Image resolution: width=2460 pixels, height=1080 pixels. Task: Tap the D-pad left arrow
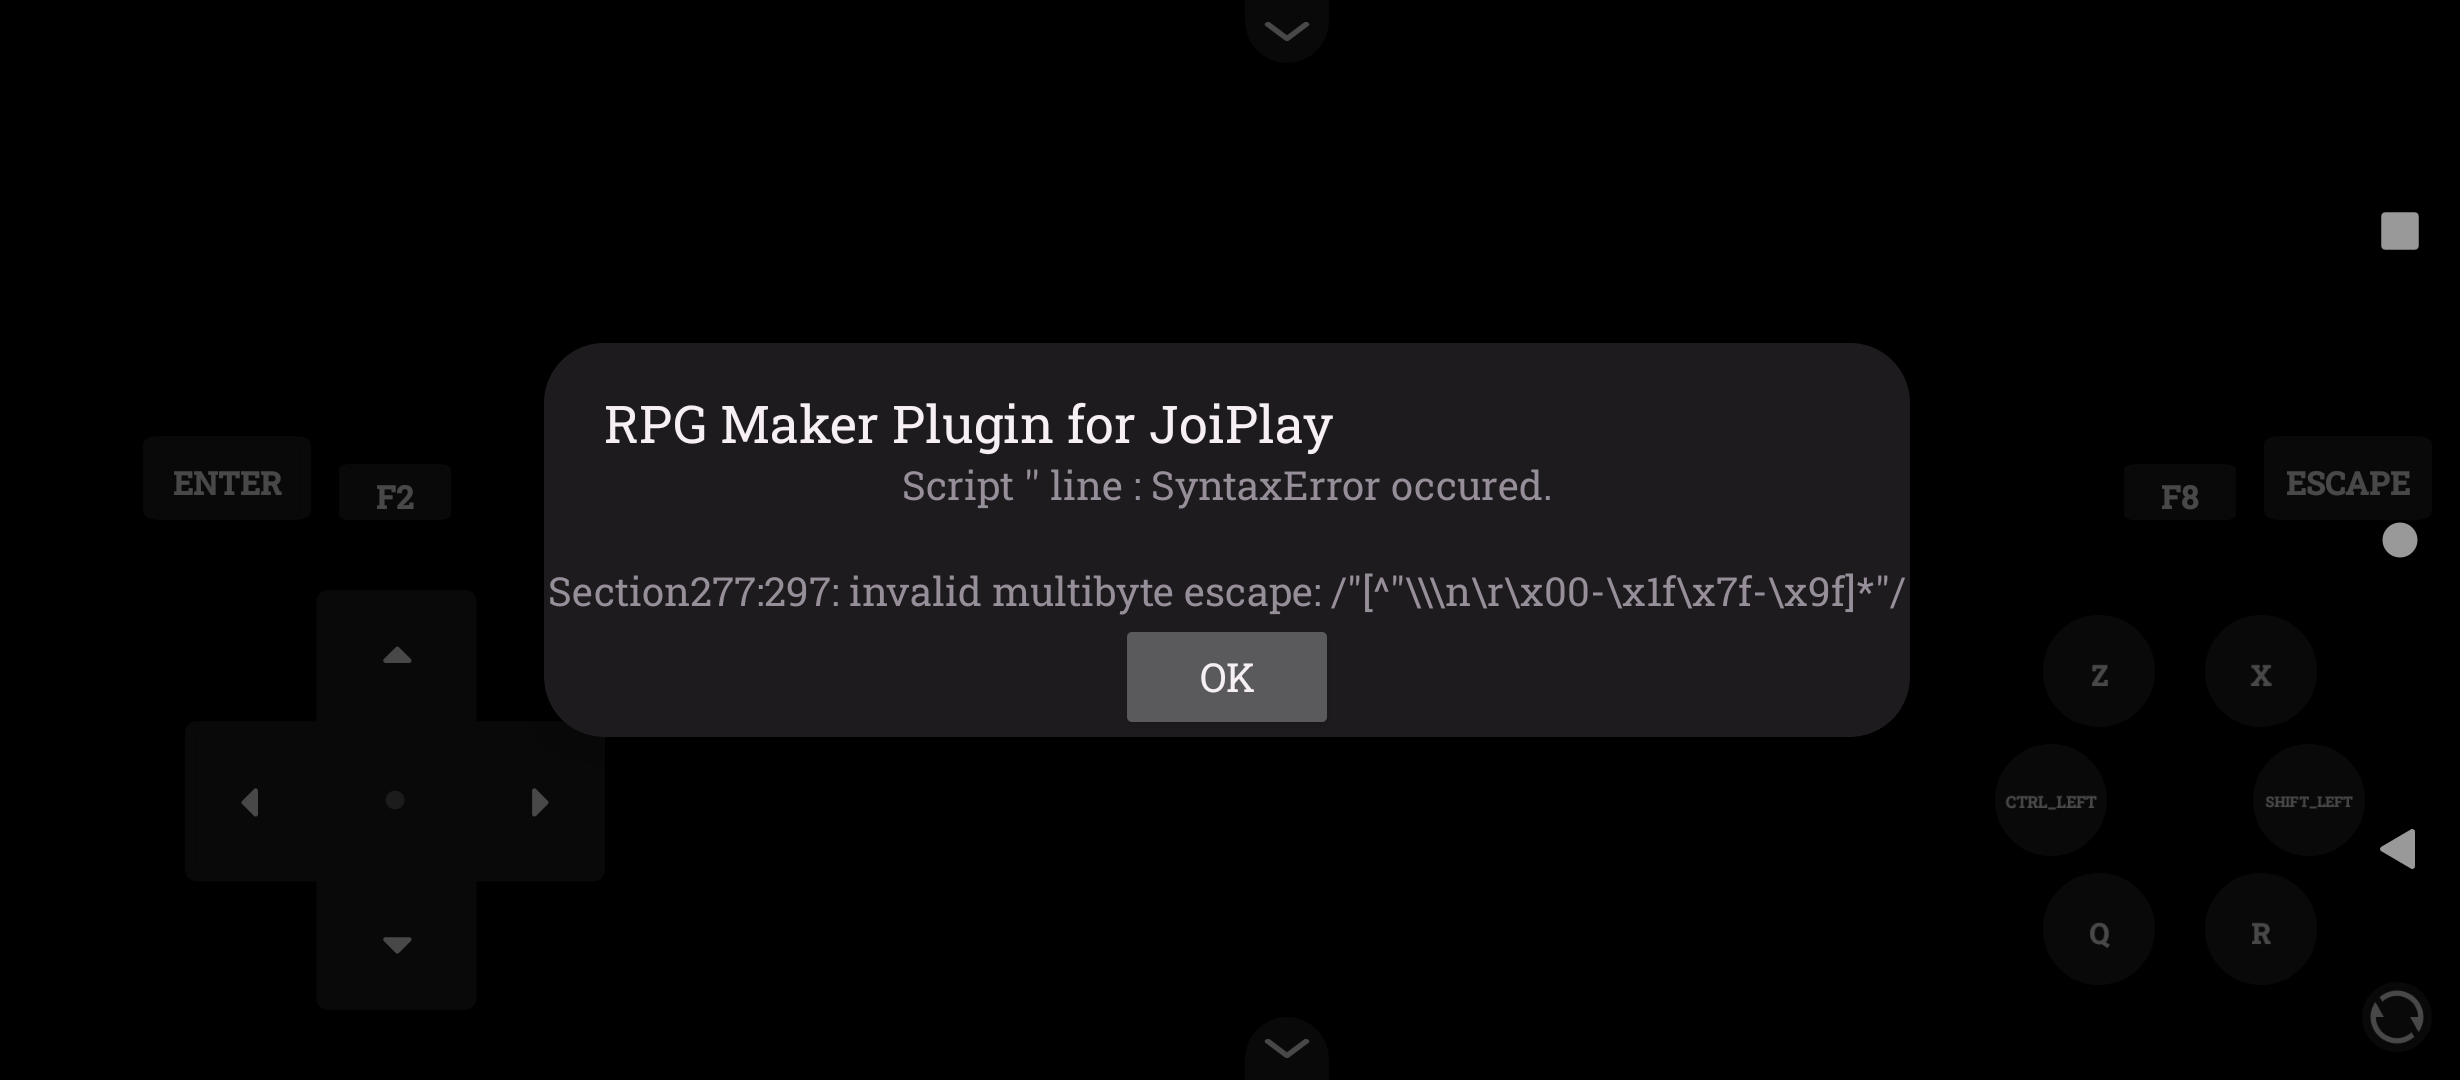[x=250, y=801]
